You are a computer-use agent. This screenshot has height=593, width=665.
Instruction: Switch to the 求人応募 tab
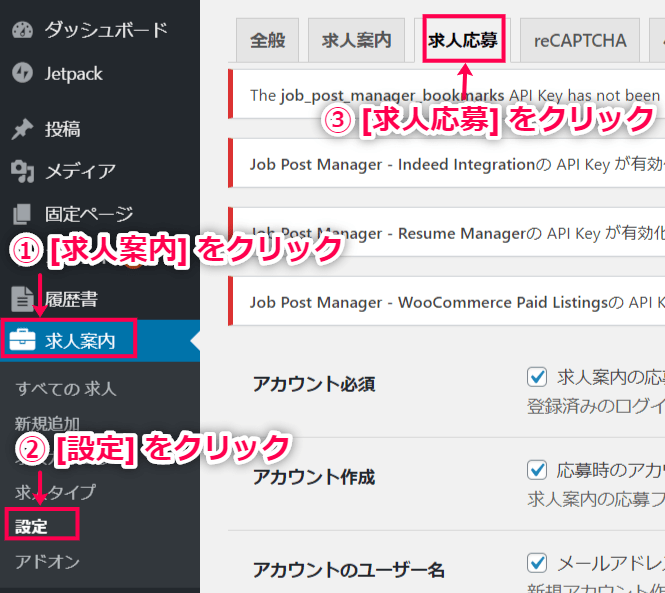(463, 40)
